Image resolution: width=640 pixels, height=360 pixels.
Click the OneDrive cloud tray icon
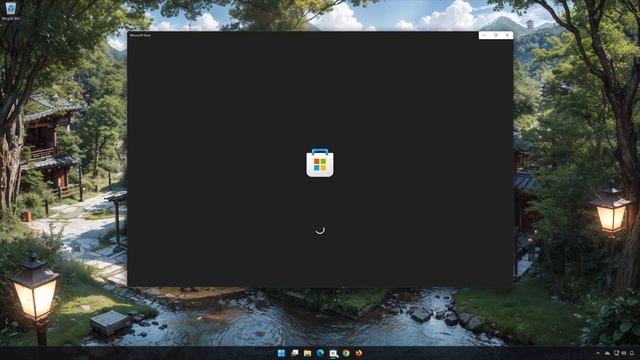pyautogui.click(x=607, y=353)
